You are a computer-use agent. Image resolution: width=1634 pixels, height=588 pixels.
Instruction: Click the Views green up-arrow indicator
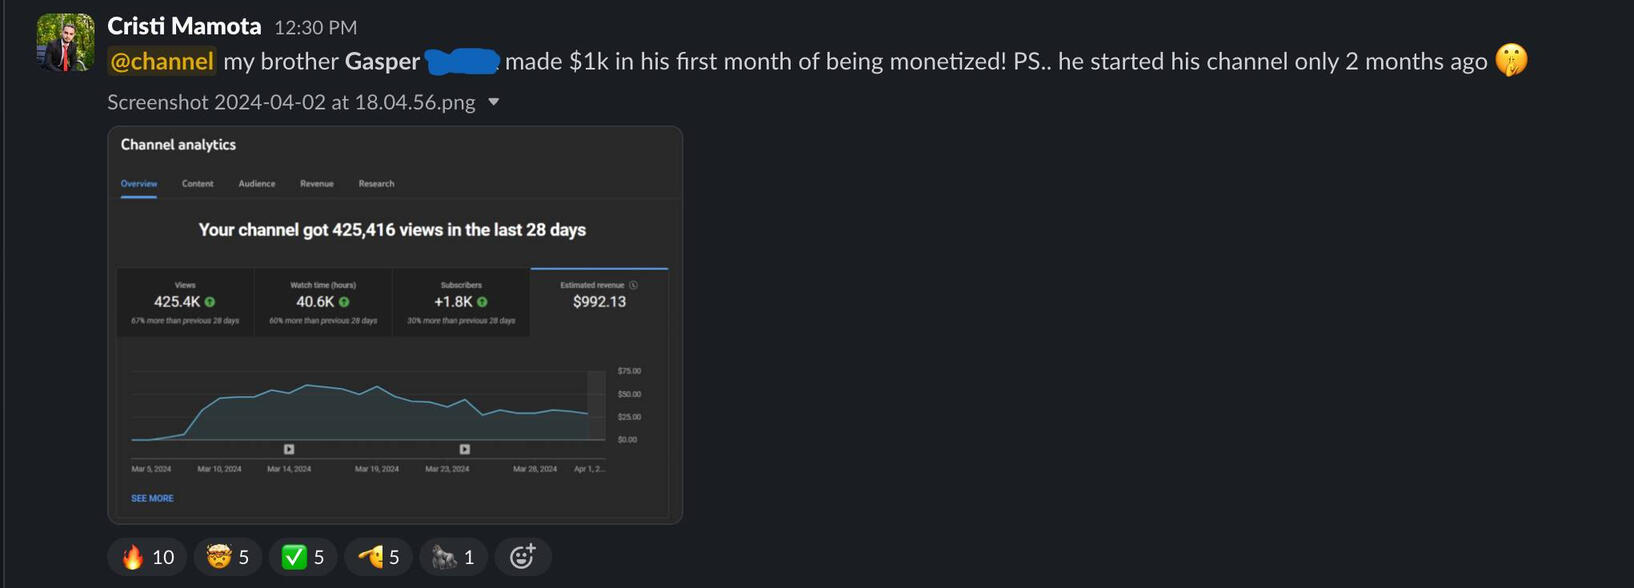click(210, 302)
